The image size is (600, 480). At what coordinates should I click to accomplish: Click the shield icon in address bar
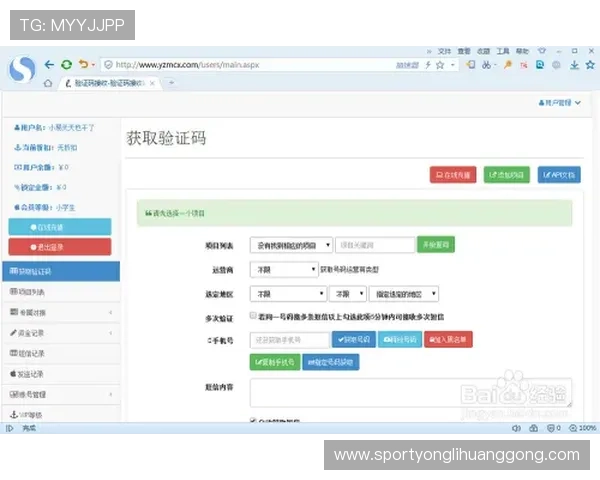(x=108, y=65)
